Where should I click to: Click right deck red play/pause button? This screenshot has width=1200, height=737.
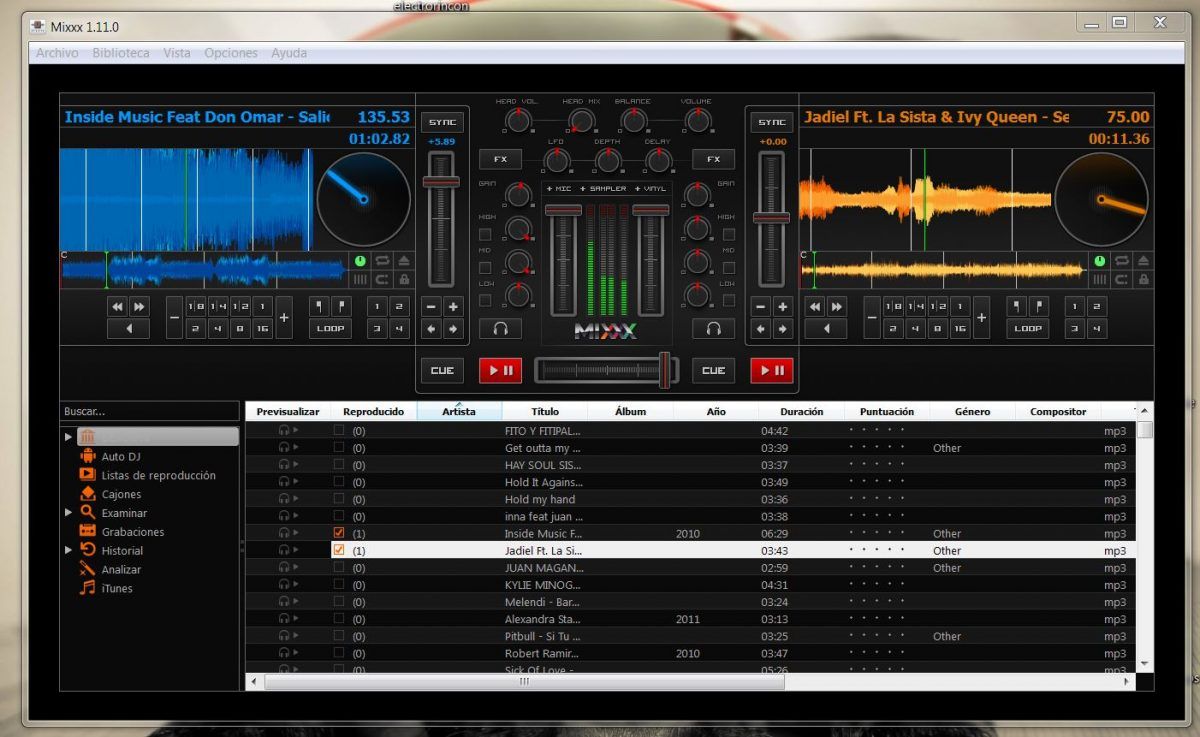772,370
